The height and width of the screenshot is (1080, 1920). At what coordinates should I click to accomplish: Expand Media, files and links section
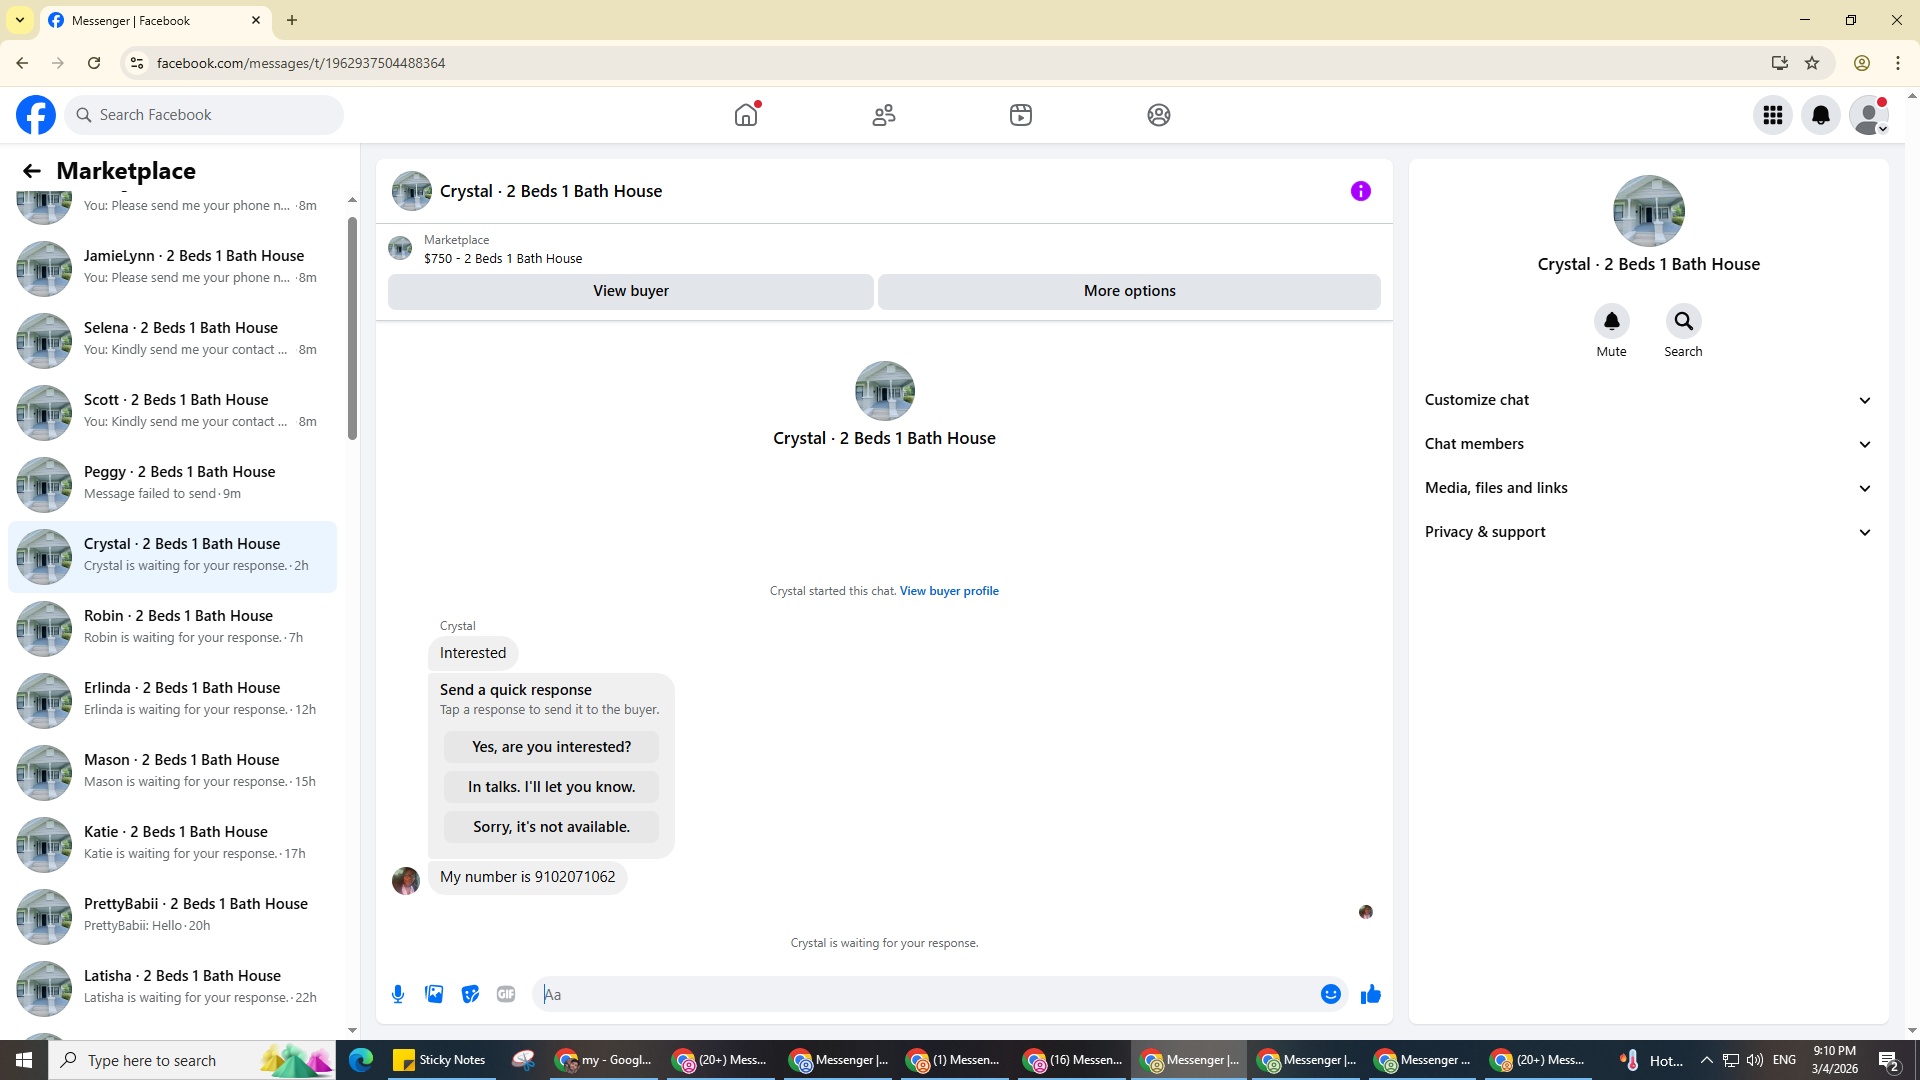tap(1648, 488)
